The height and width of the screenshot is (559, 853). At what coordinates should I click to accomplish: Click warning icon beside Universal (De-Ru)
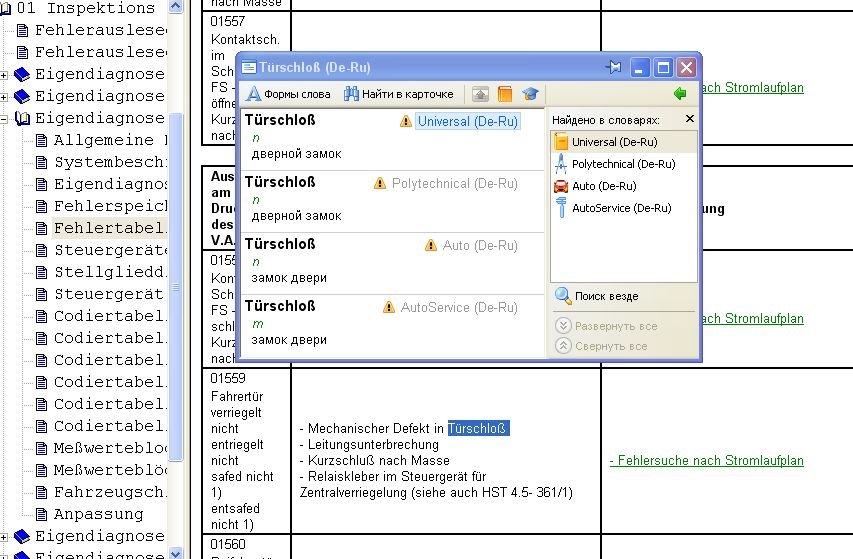click(405, 121)
